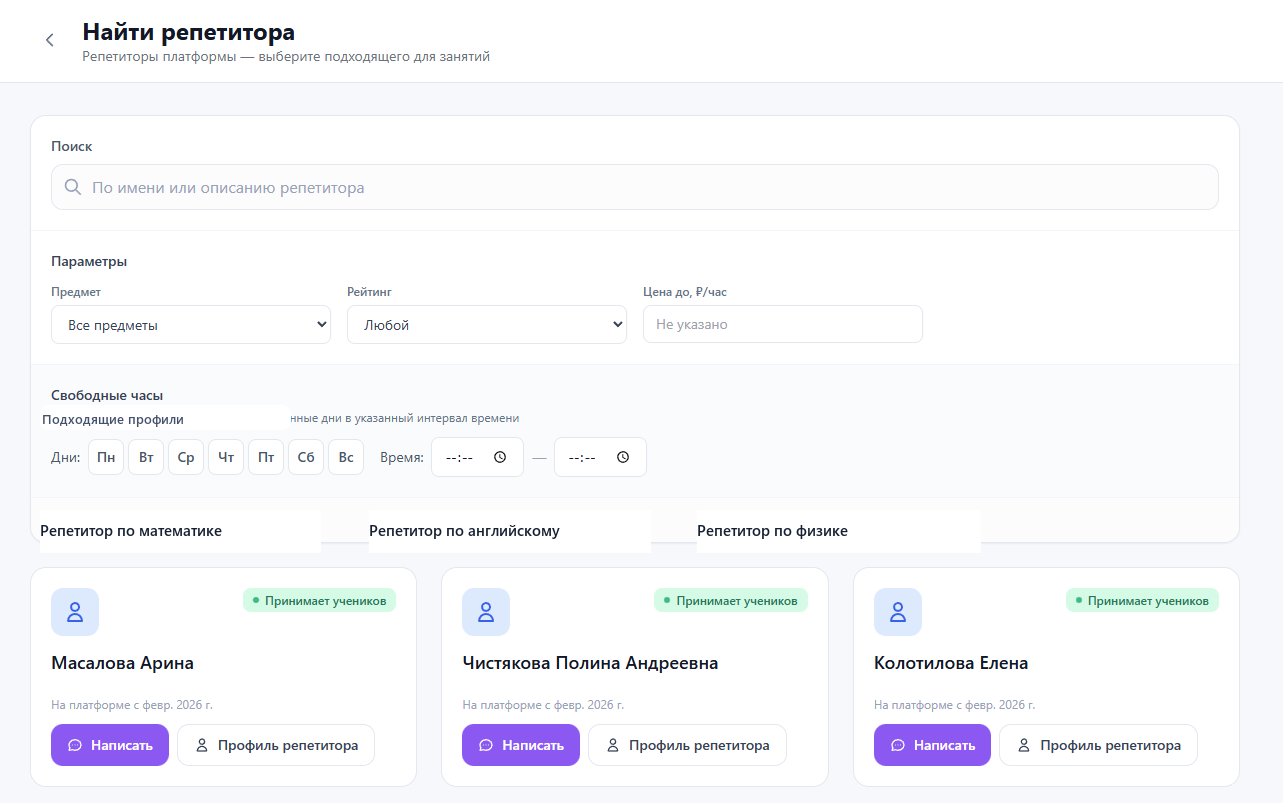Click Масалова Арина avatar icon
The width and height of the screenshot is (1283, 803).
75,612
